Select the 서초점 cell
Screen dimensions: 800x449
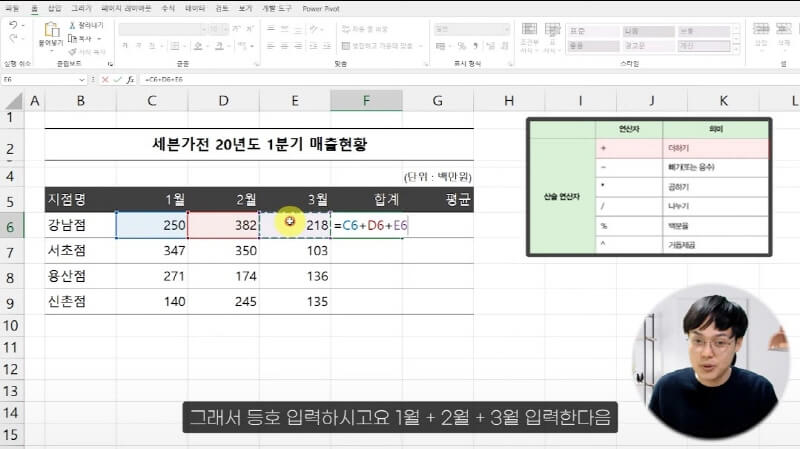point(81,251)
